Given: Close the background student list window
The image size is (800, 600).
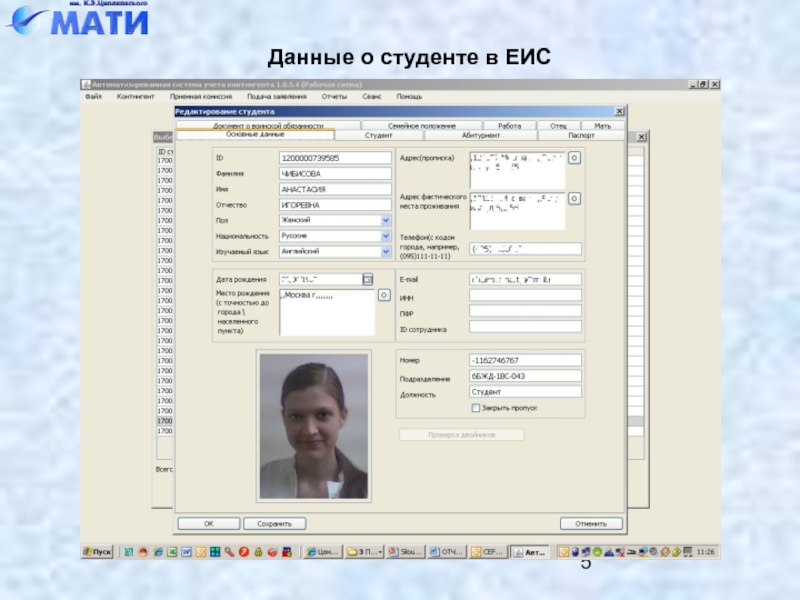Looking at the screenshot, I should tap(642, 136).
